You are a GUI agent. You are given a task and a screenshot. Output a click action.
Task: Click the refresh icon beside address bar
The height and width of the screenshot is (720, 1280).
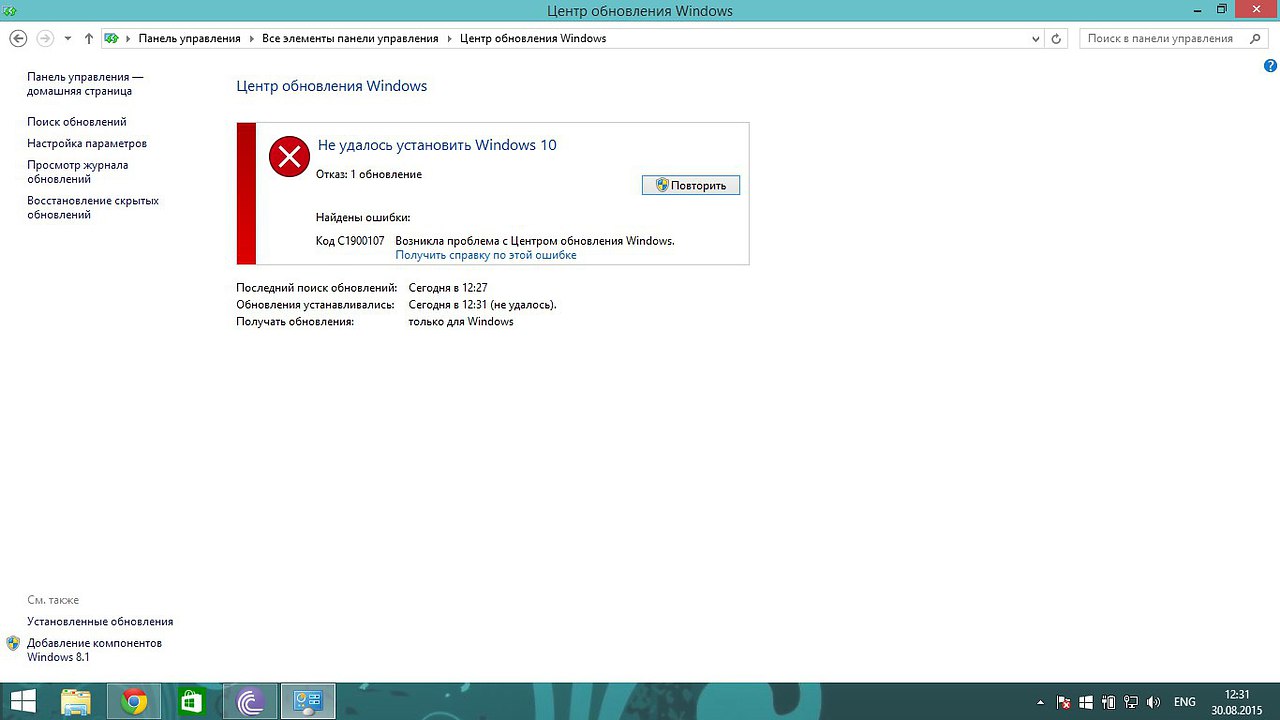[x=1056, y=38]
